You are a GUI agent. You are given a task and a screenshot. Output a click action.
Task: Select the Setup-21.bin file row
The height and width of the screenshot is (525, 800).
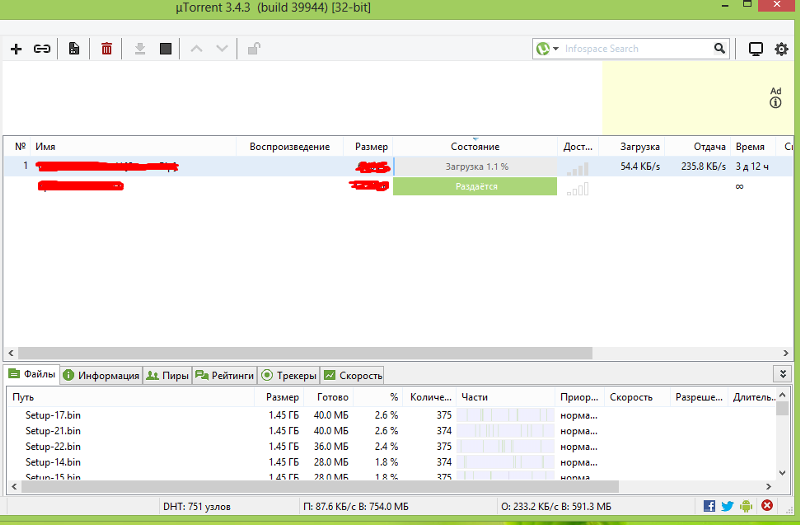[391, 431]
